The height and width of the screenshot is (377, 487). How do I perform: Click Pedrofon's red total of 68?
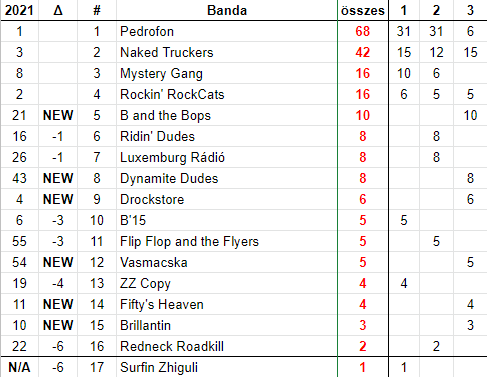click(x=363, y=31)
